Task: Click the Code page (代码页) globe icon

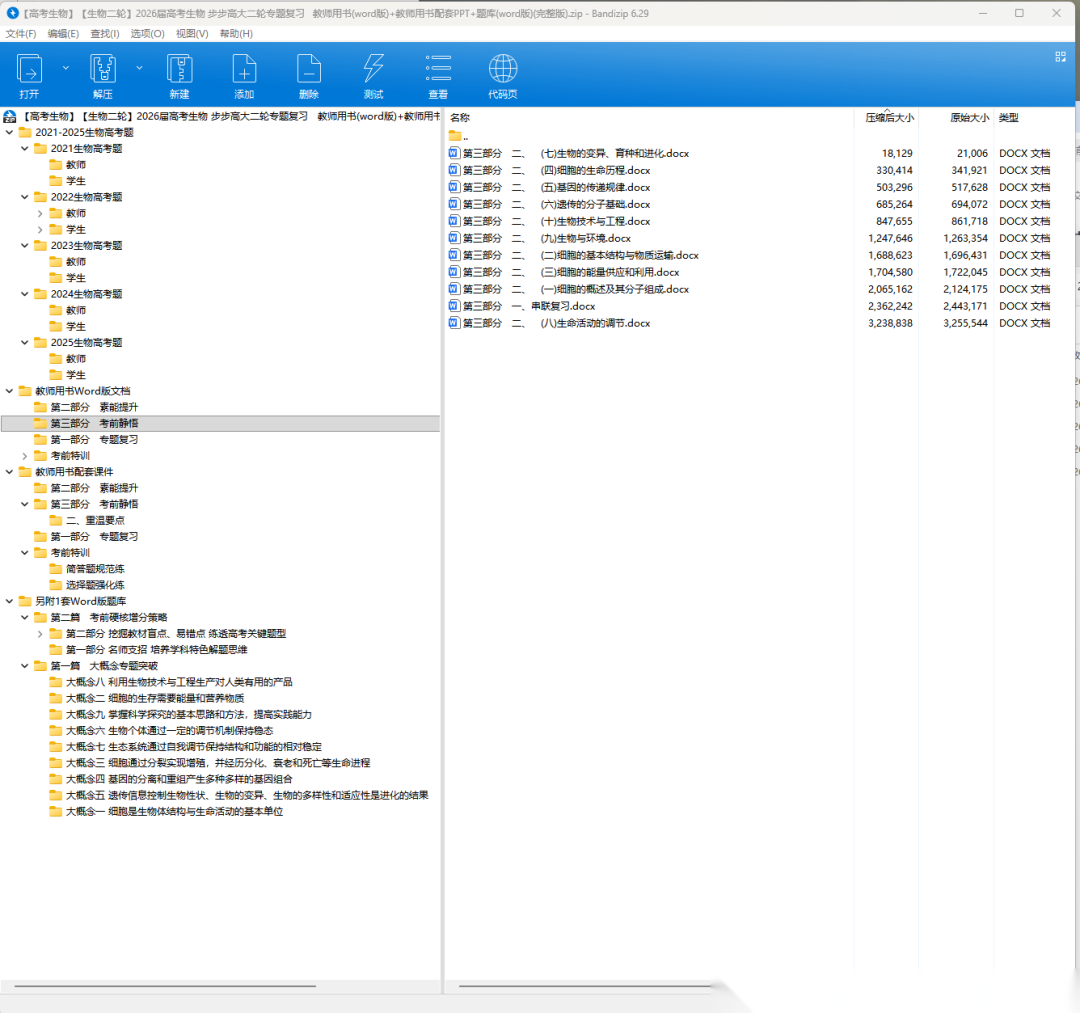Action: (x=503, y=69)
